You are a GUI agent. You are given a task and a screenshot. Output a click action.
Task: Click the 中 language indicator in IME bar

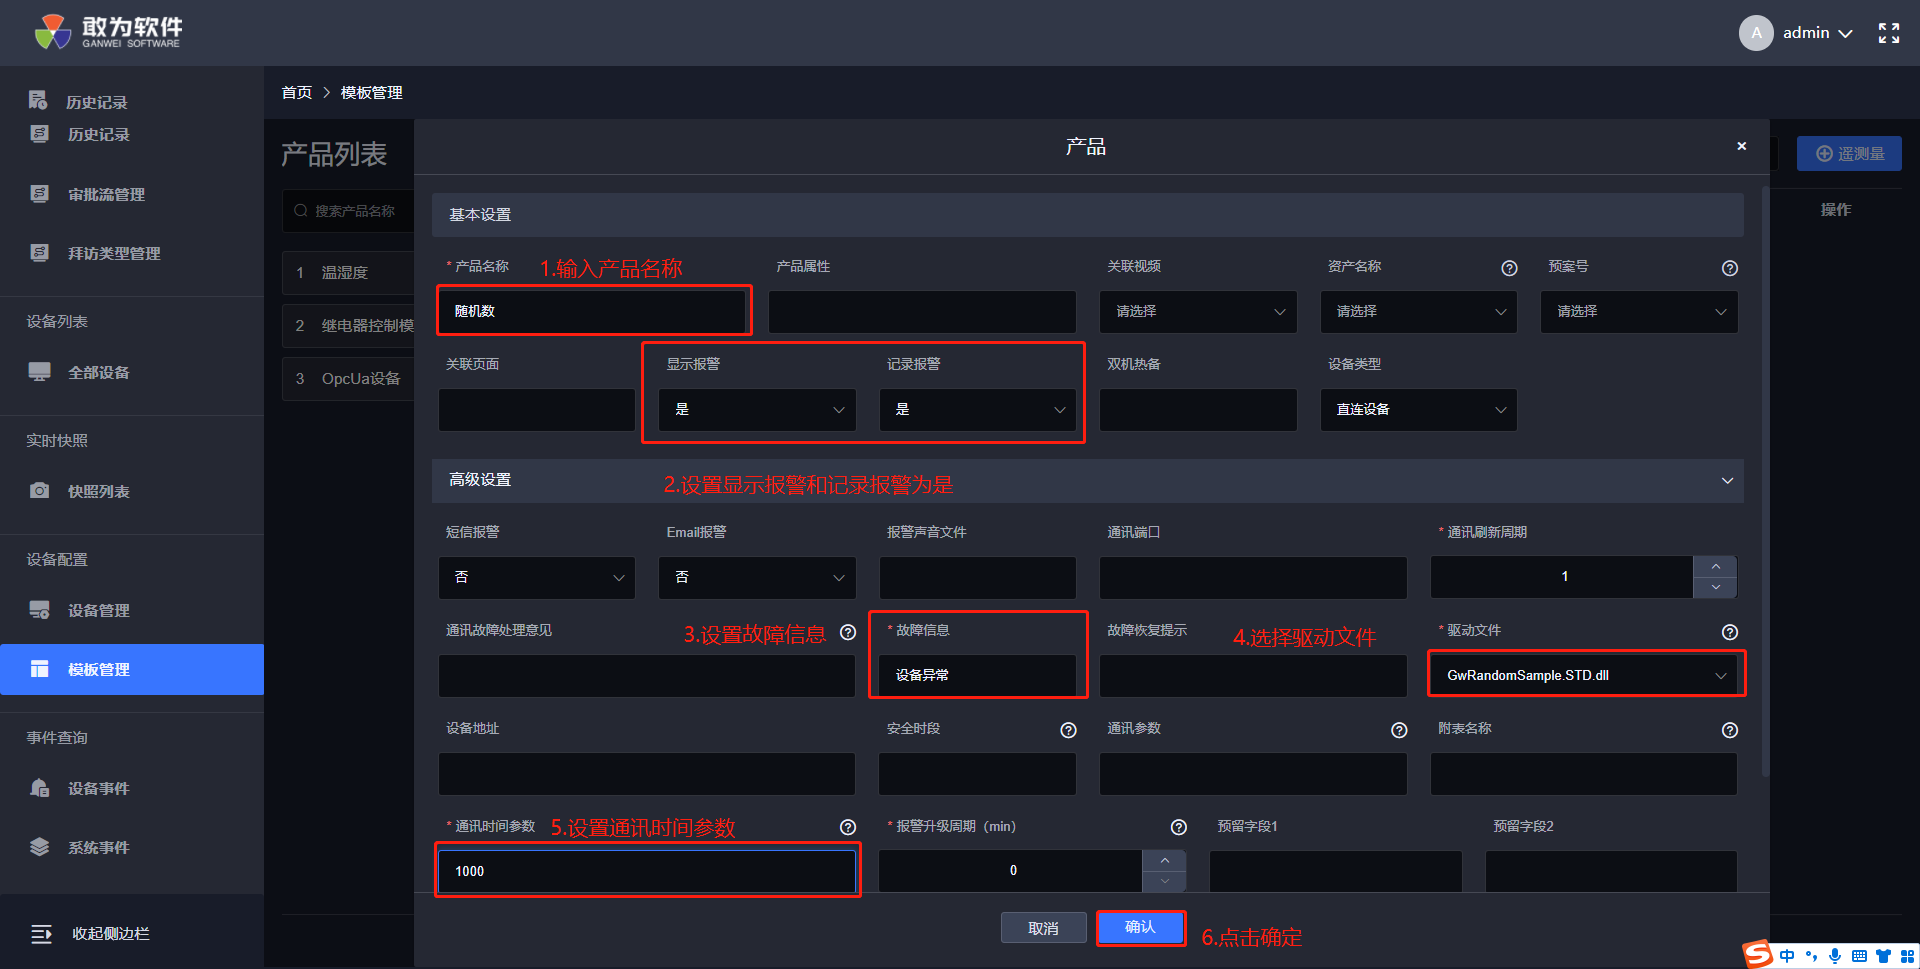(1787, 956)
